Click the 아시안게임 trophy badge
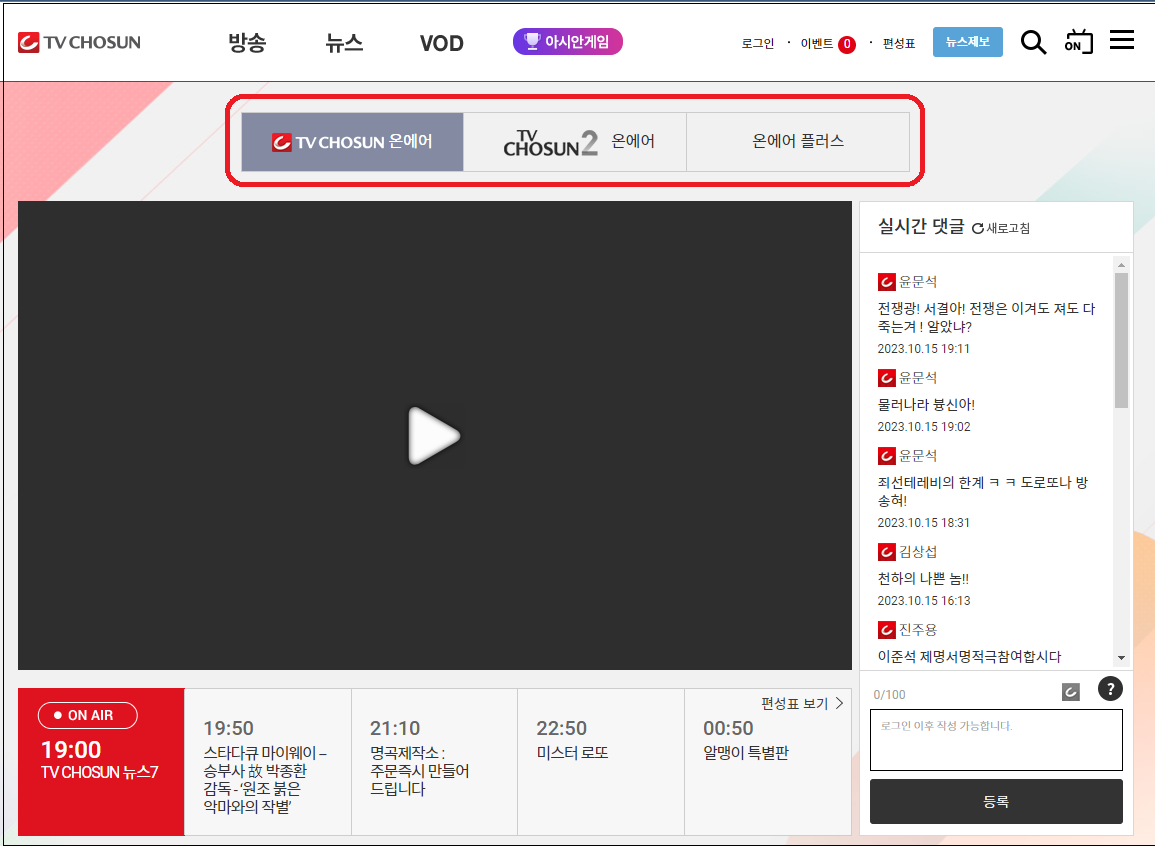This screenshot has height=846, width=1155. [567, 42]
